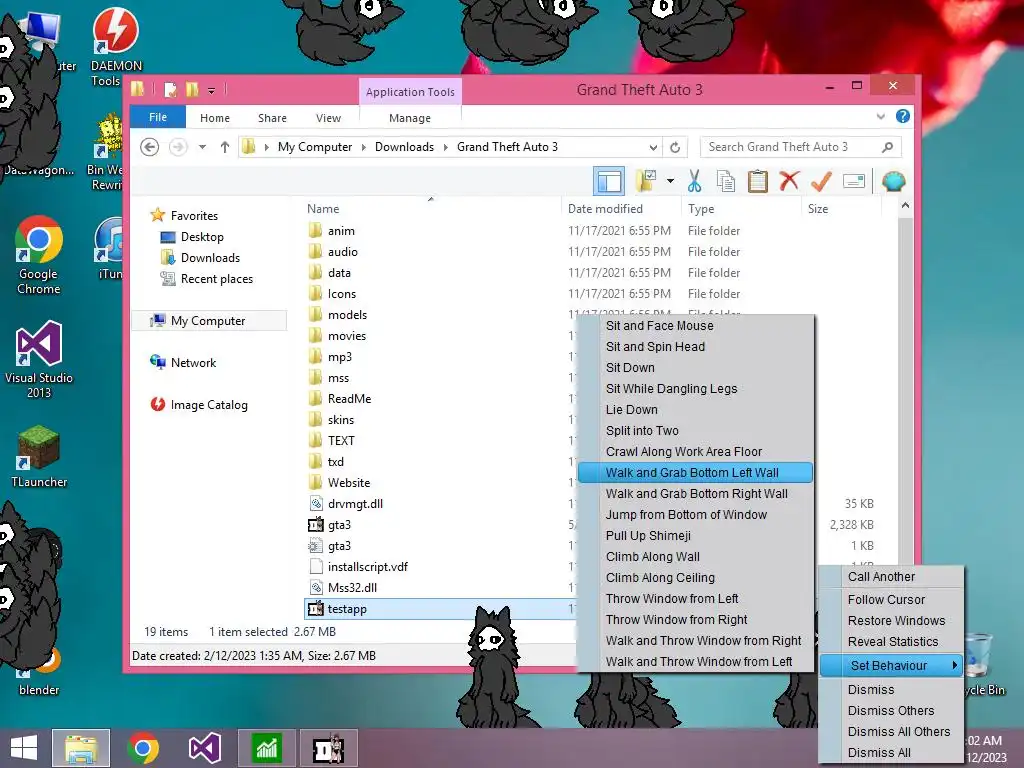The image size is (1024, 768).
Task: Select My Computer in navigation pane
Action: click(208, 321)
